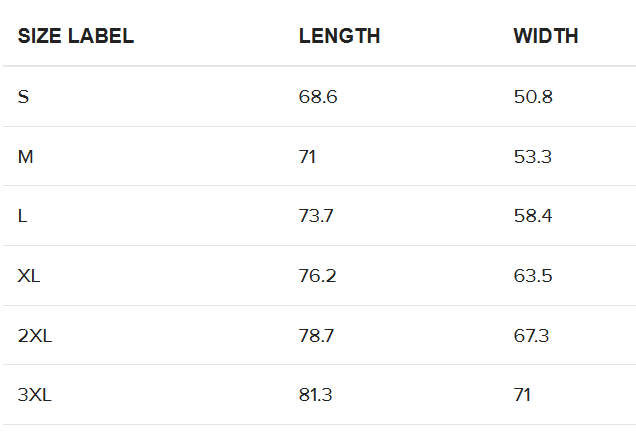Click the 50.8 width value

(533, 97)
